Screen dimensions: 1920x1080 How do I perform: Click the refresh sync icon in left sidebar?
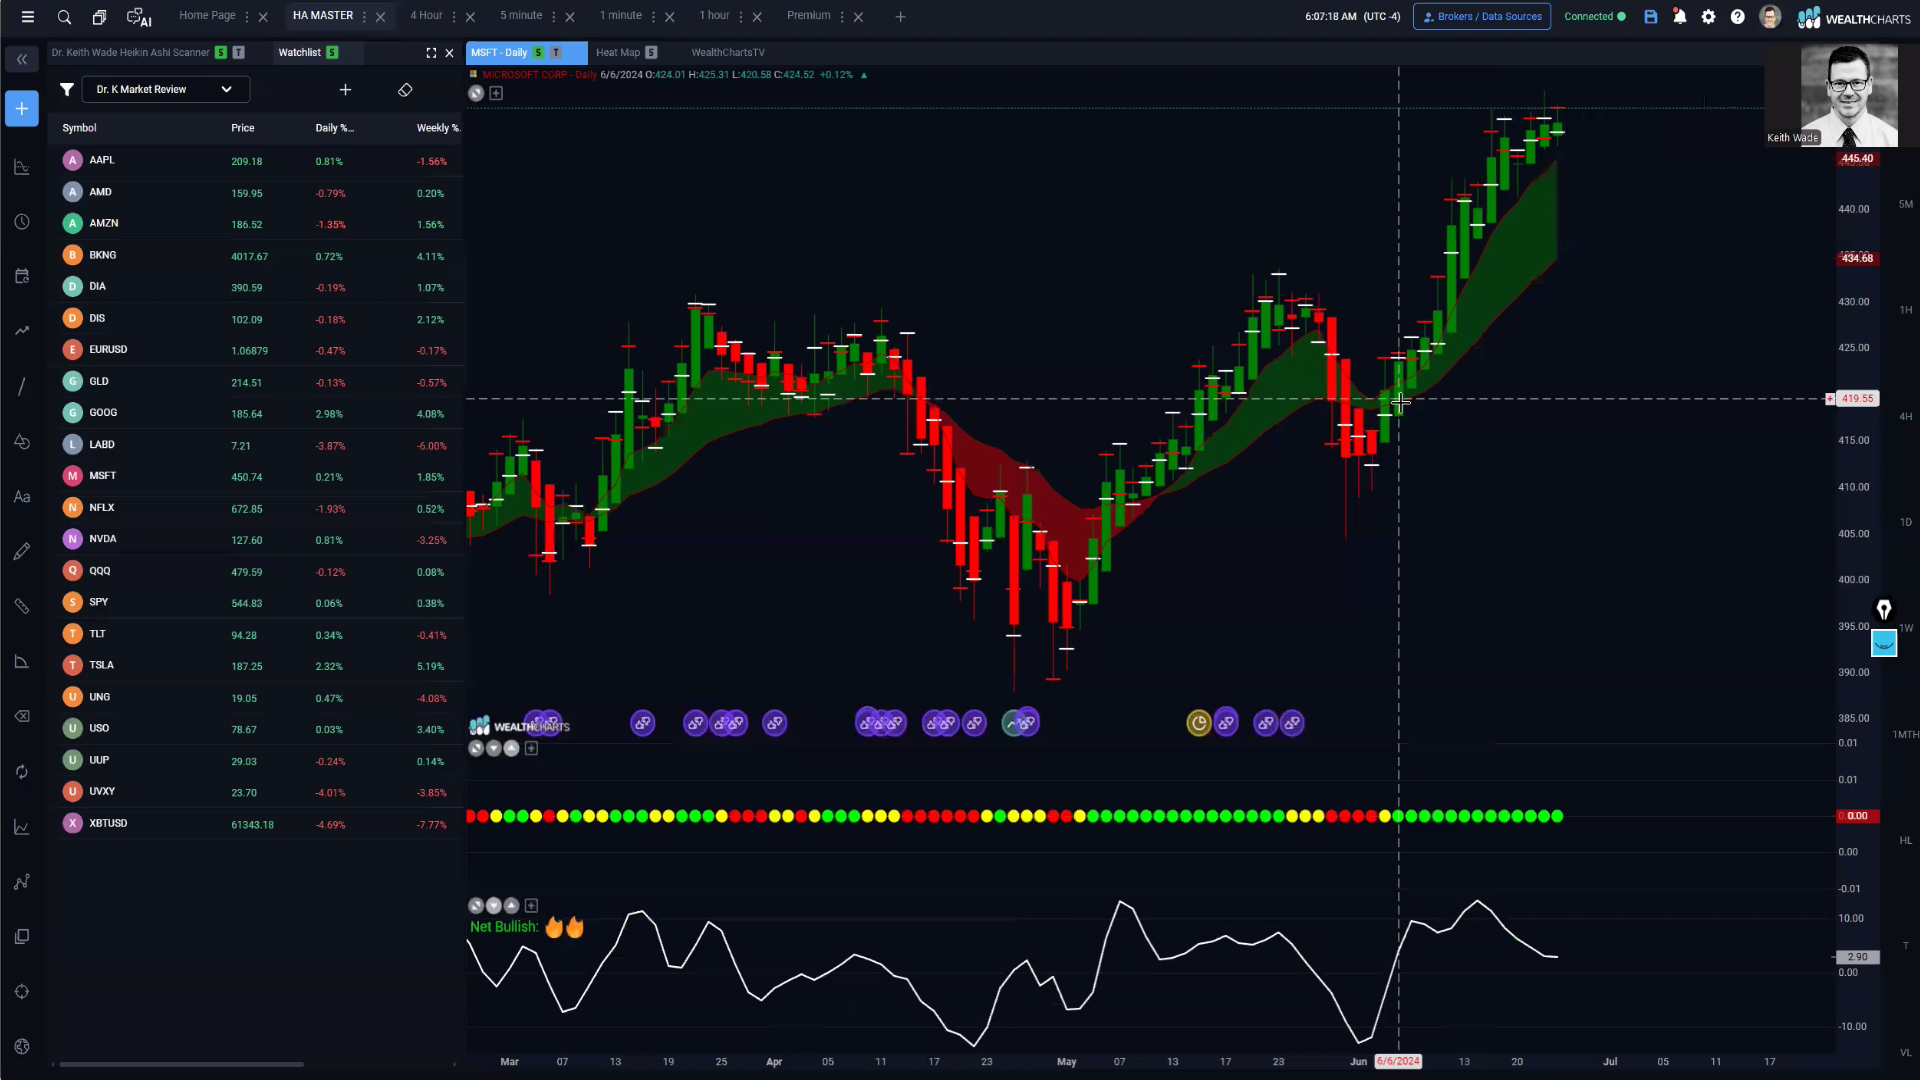(22, 772)
